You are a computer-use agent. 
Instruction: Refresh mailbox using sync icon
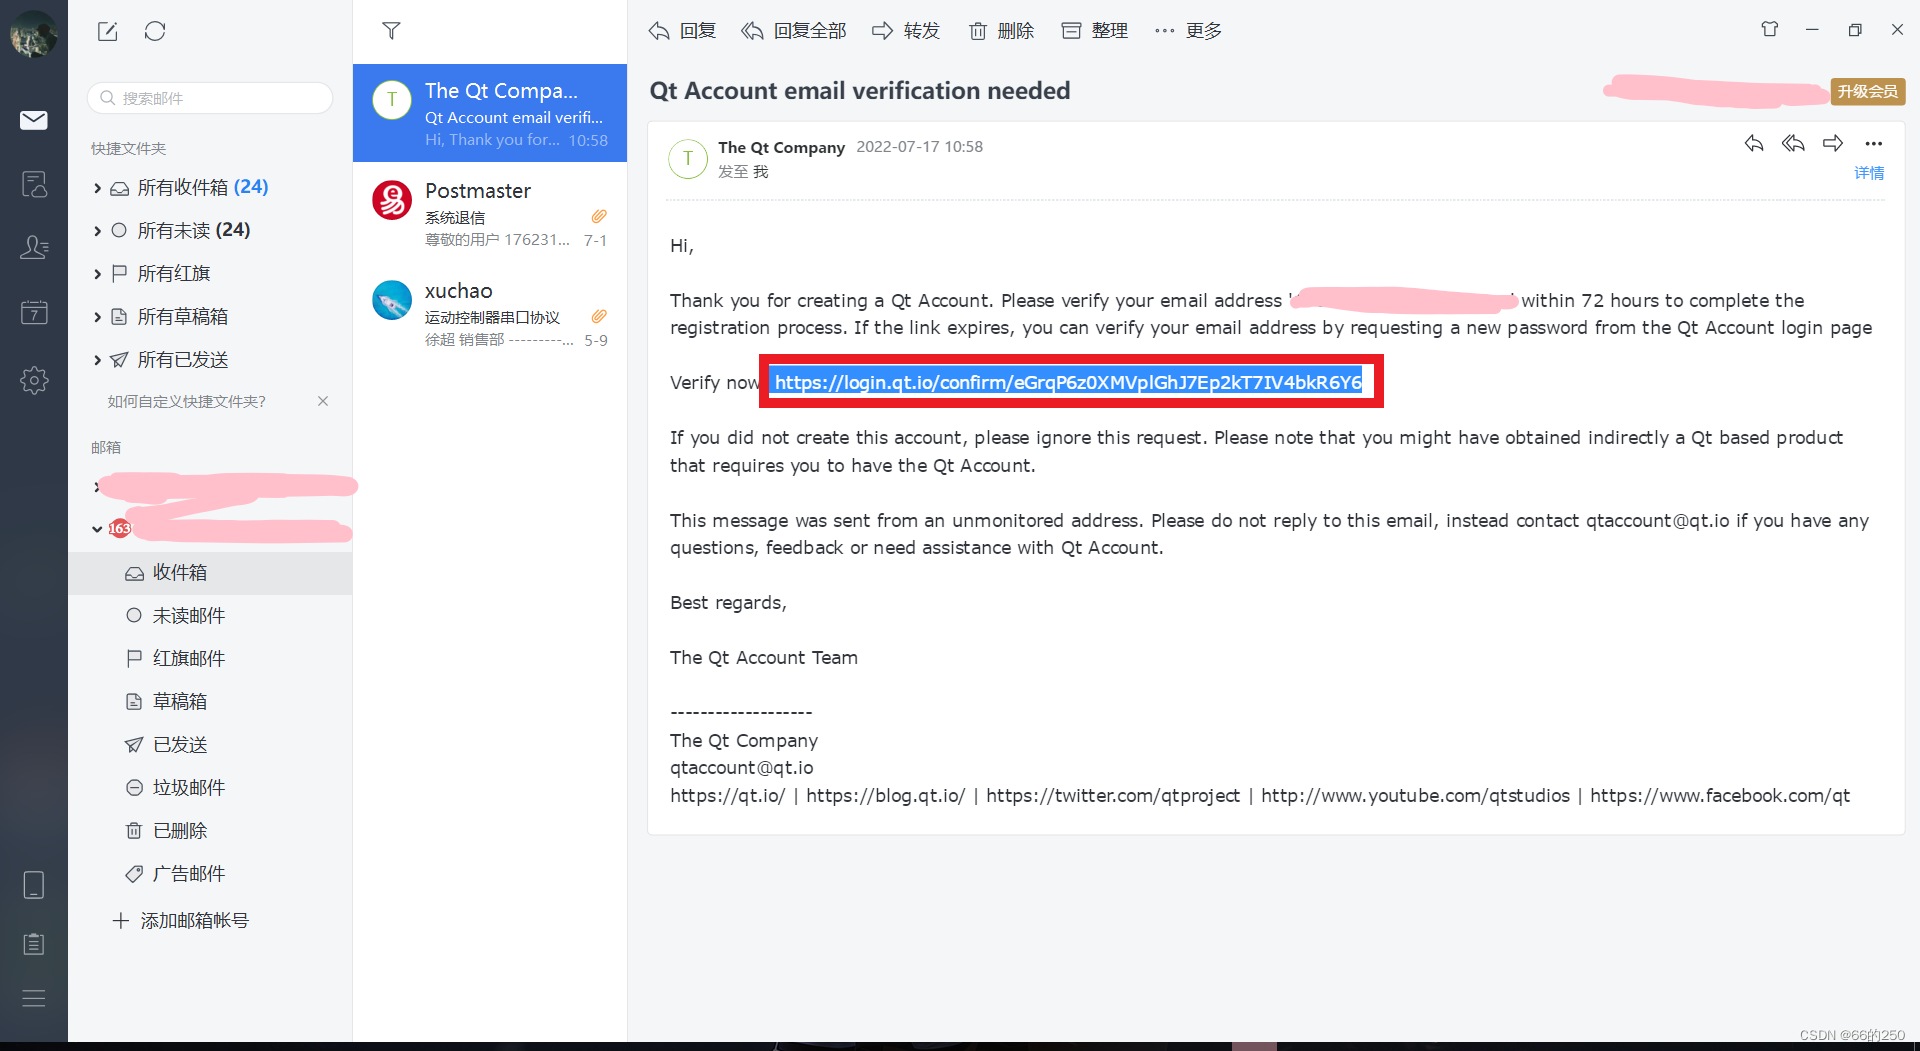tap(155, 31)
